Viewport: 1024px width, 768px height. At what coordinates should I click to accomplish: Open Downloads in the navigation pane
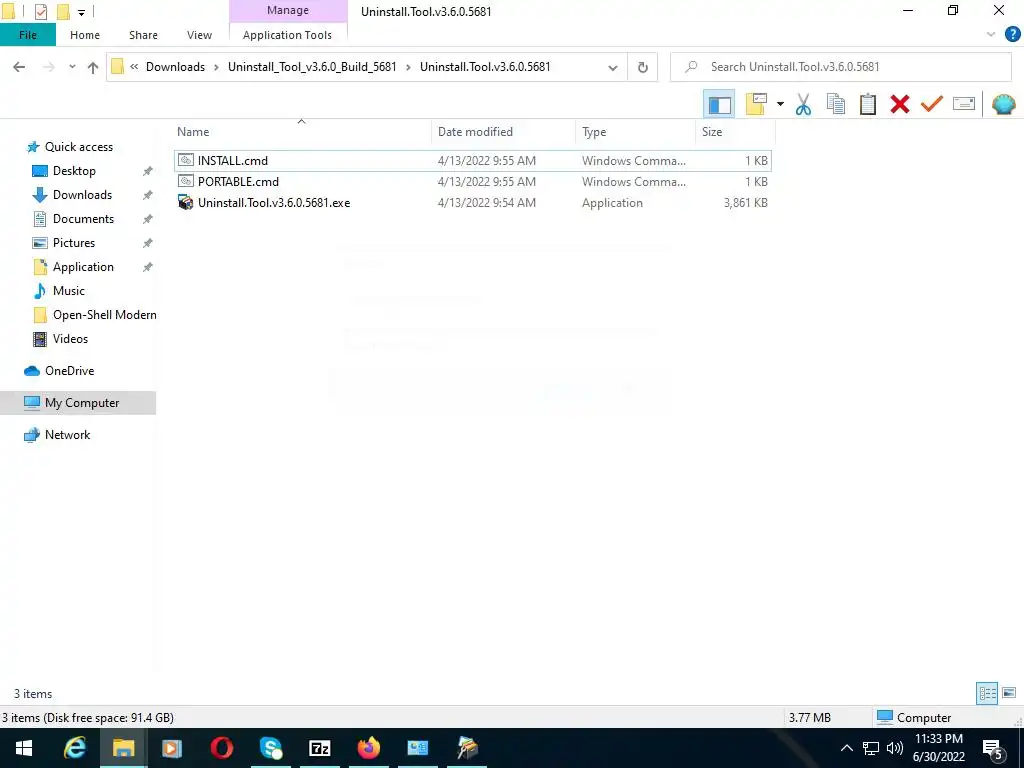coord(82,195)
